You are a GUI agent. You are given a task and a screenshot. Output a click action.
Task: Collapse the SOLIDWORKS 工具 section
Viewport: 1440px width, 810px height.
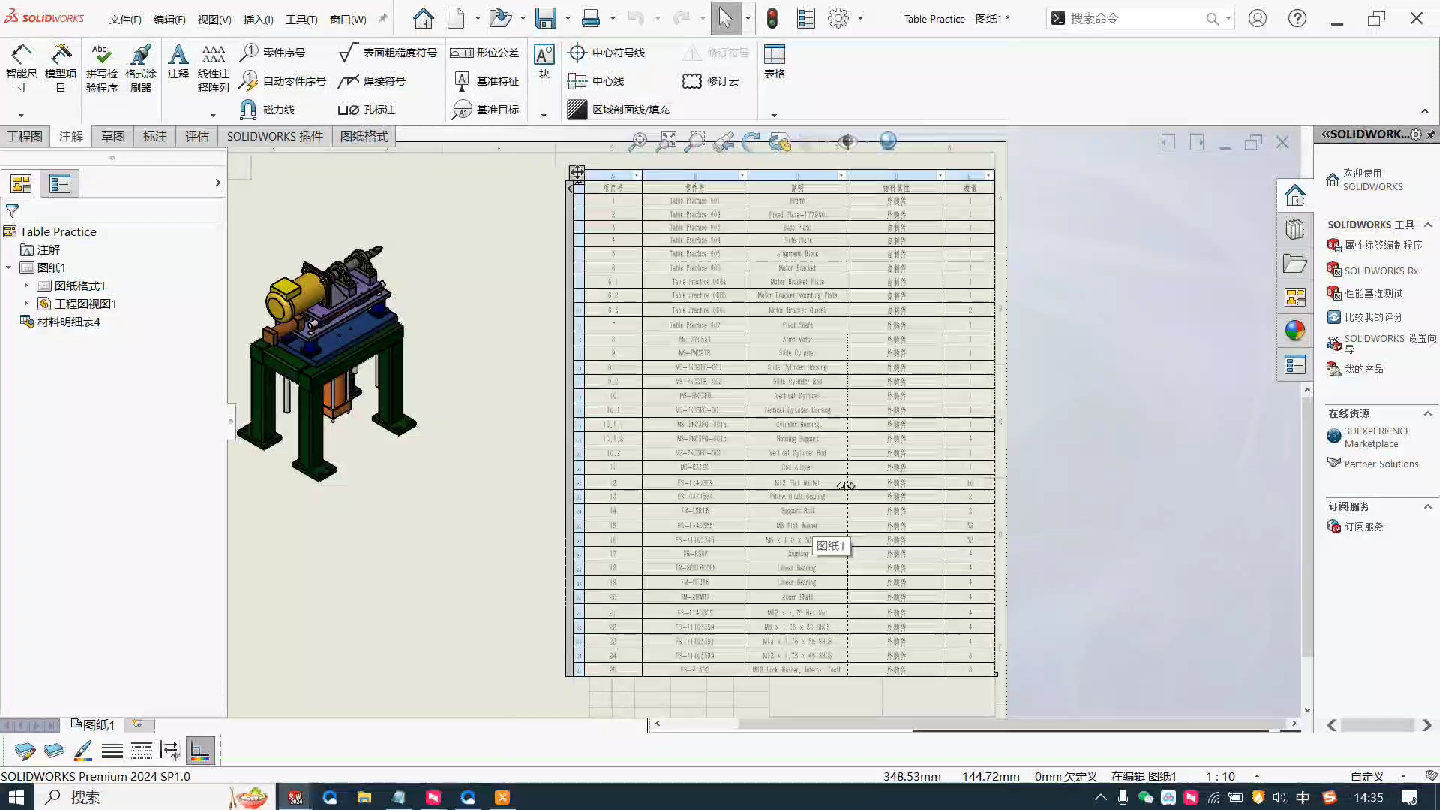[1430, 224]
